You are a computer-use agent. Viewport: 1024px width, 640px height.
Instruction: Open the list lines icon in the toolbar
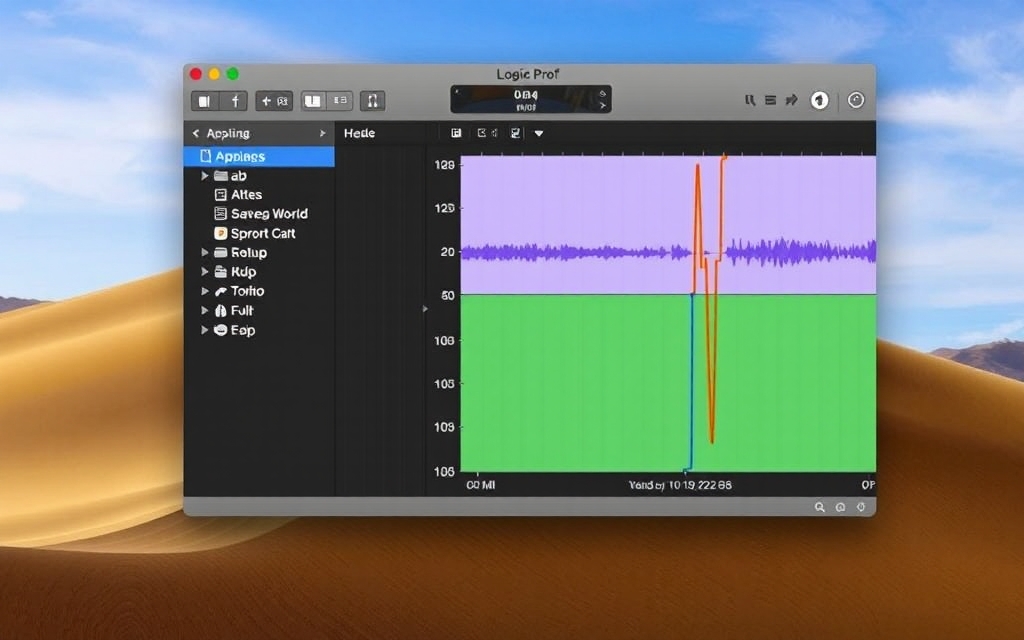[771, 100]
